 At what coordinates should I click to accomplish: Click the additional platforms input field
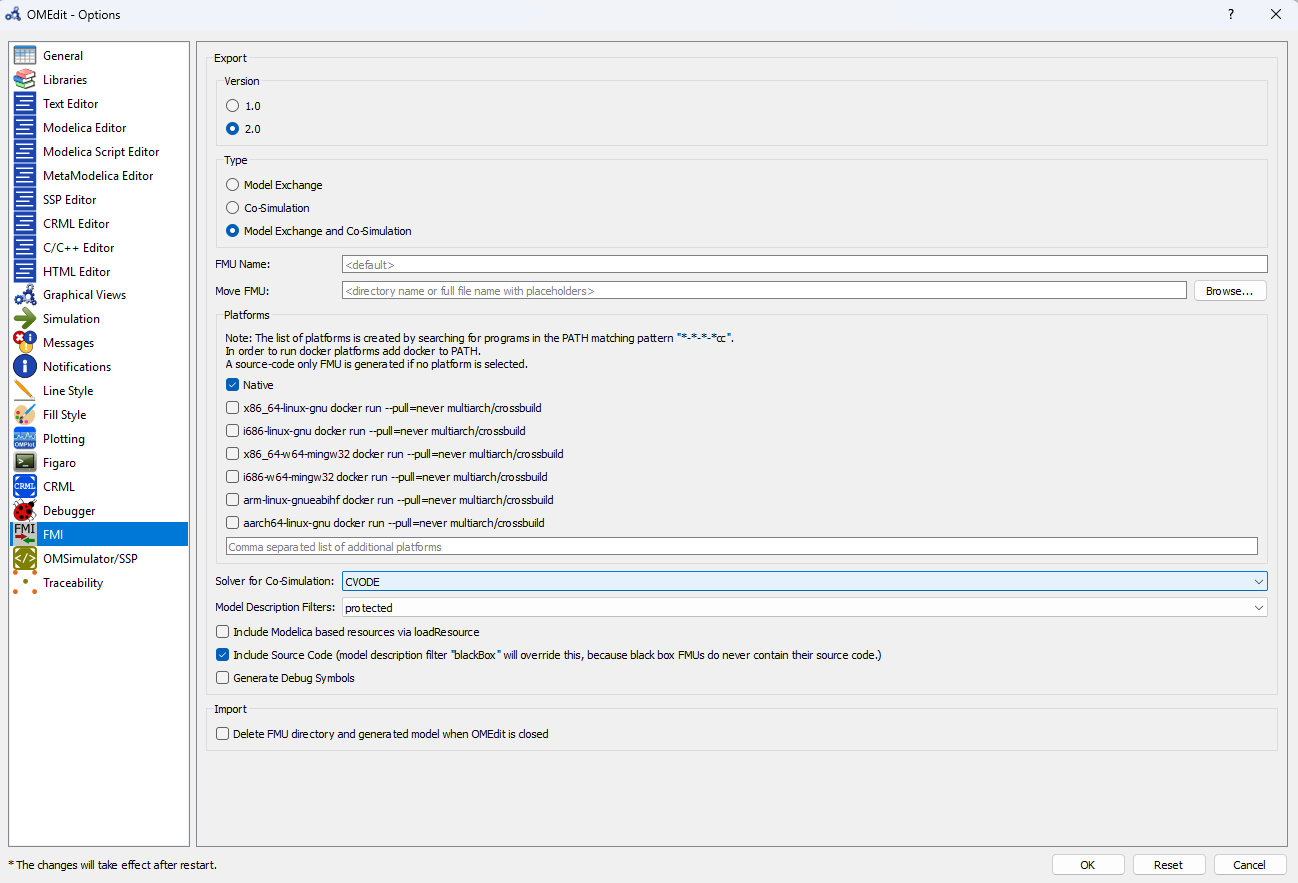coord(741,547)
